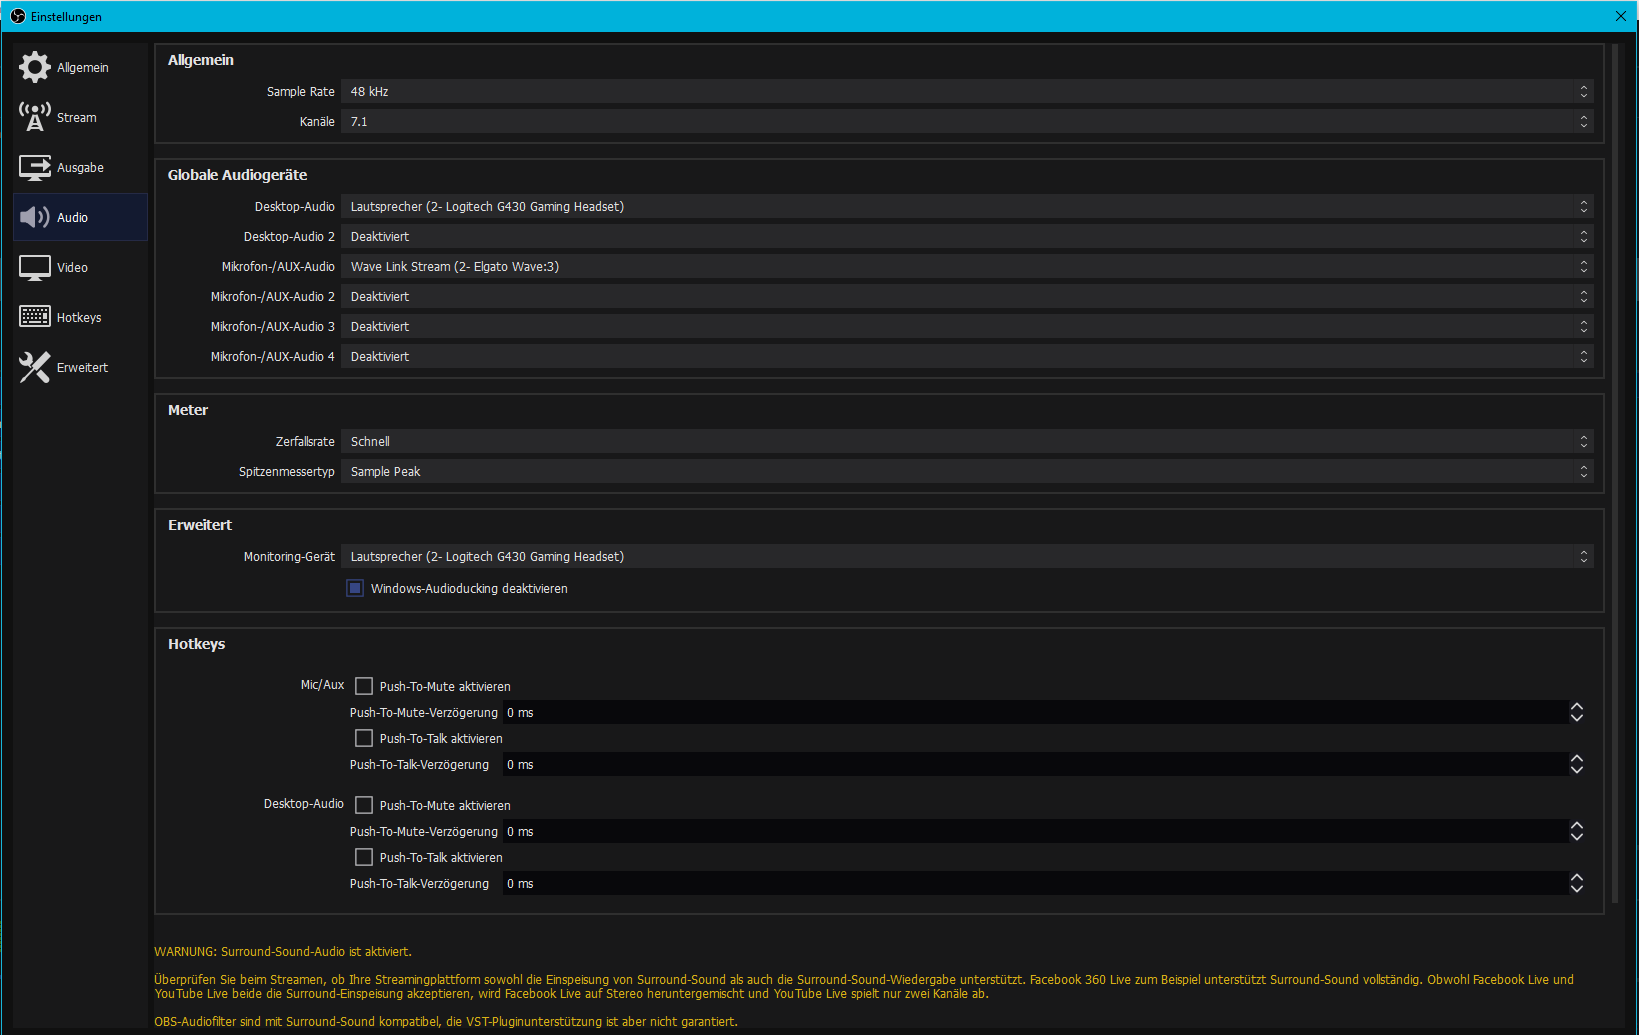Open the Erweitert tools icon

click(35, 367)
